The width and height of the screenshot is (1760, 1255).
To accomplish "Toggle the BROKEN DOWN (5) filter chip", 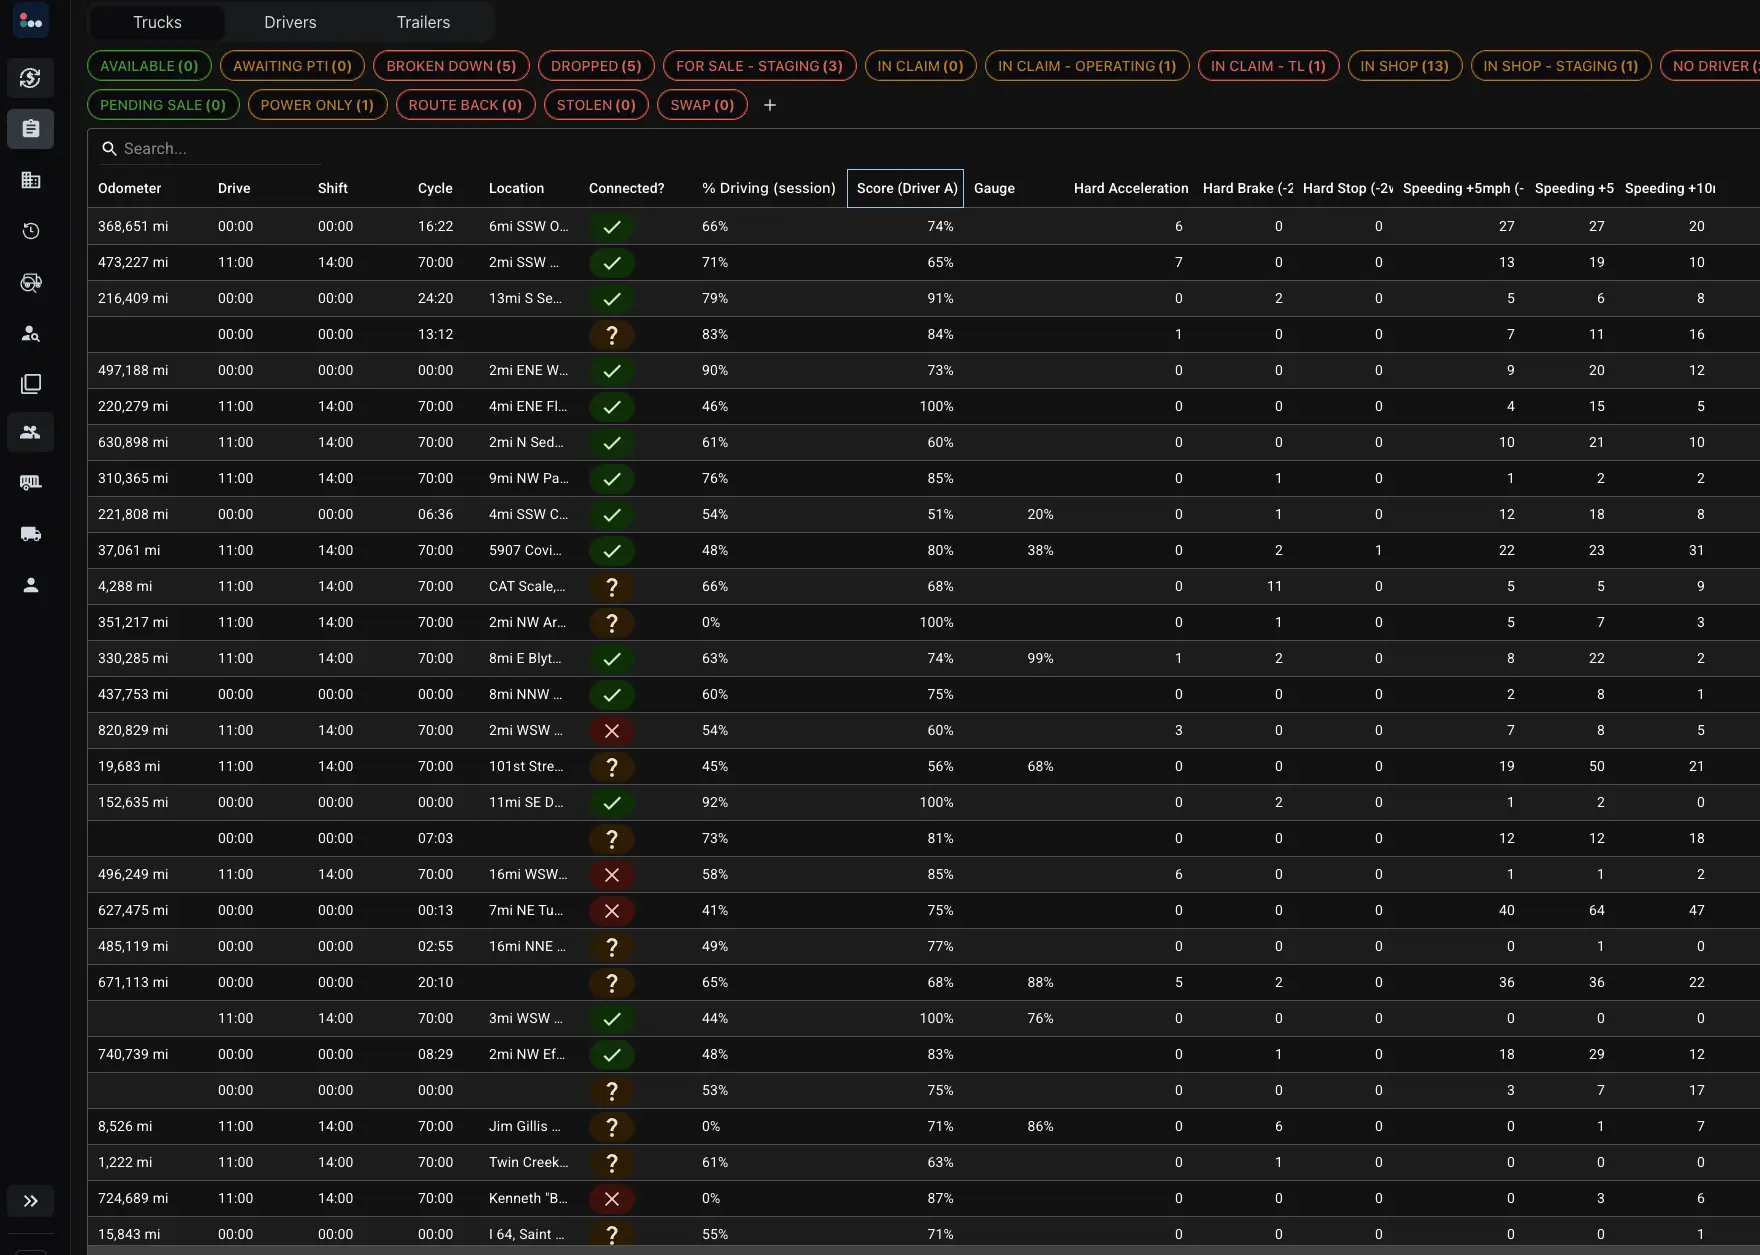I will (x=451, y=66).
